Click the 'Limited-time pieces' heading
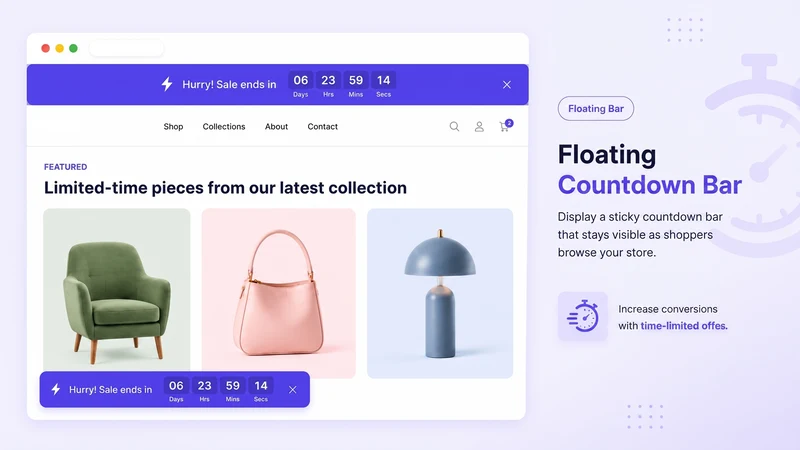800x450 pixels. (225, 188)
